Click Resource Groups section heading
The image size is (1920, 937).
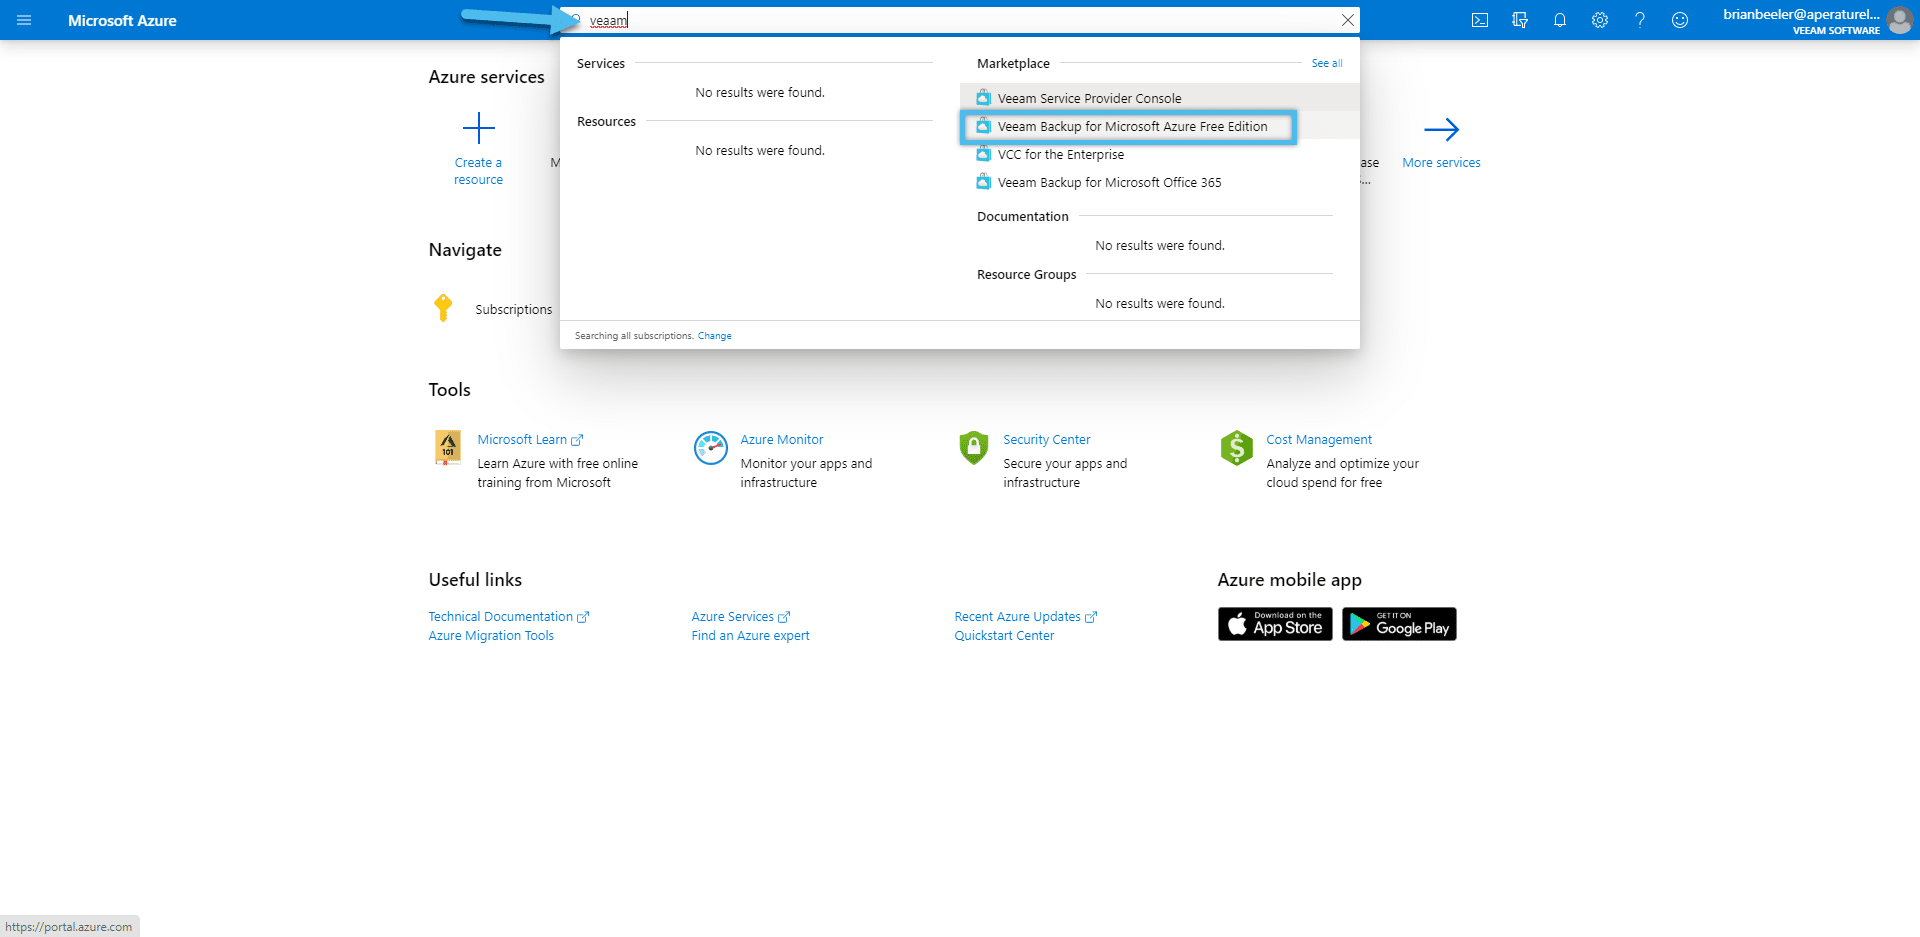coord(1026,274)
